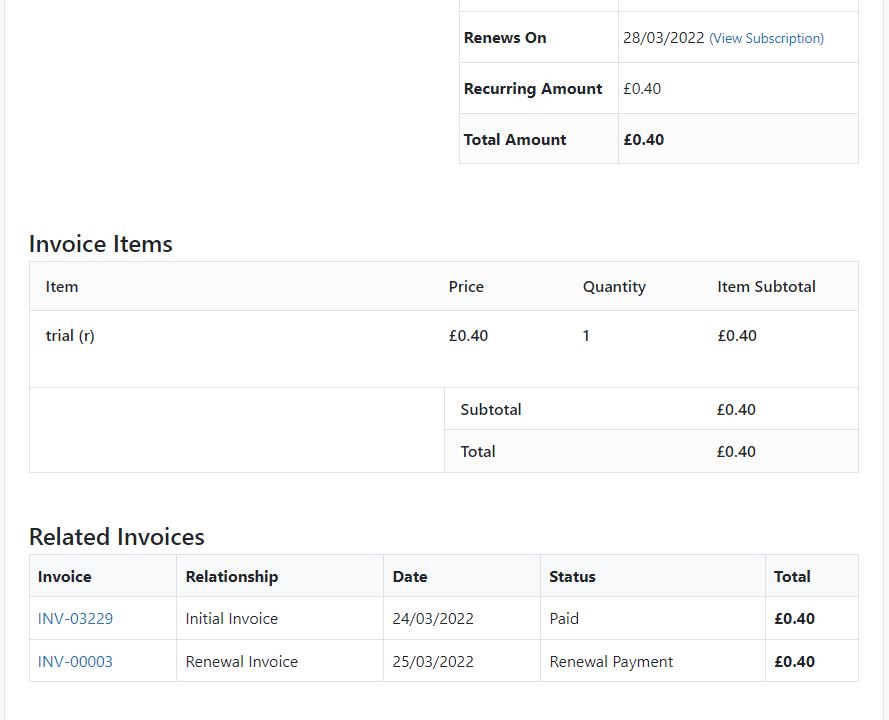889x720 pixels.
Task: Click the Subtotal label
Action: click(490, 409)
